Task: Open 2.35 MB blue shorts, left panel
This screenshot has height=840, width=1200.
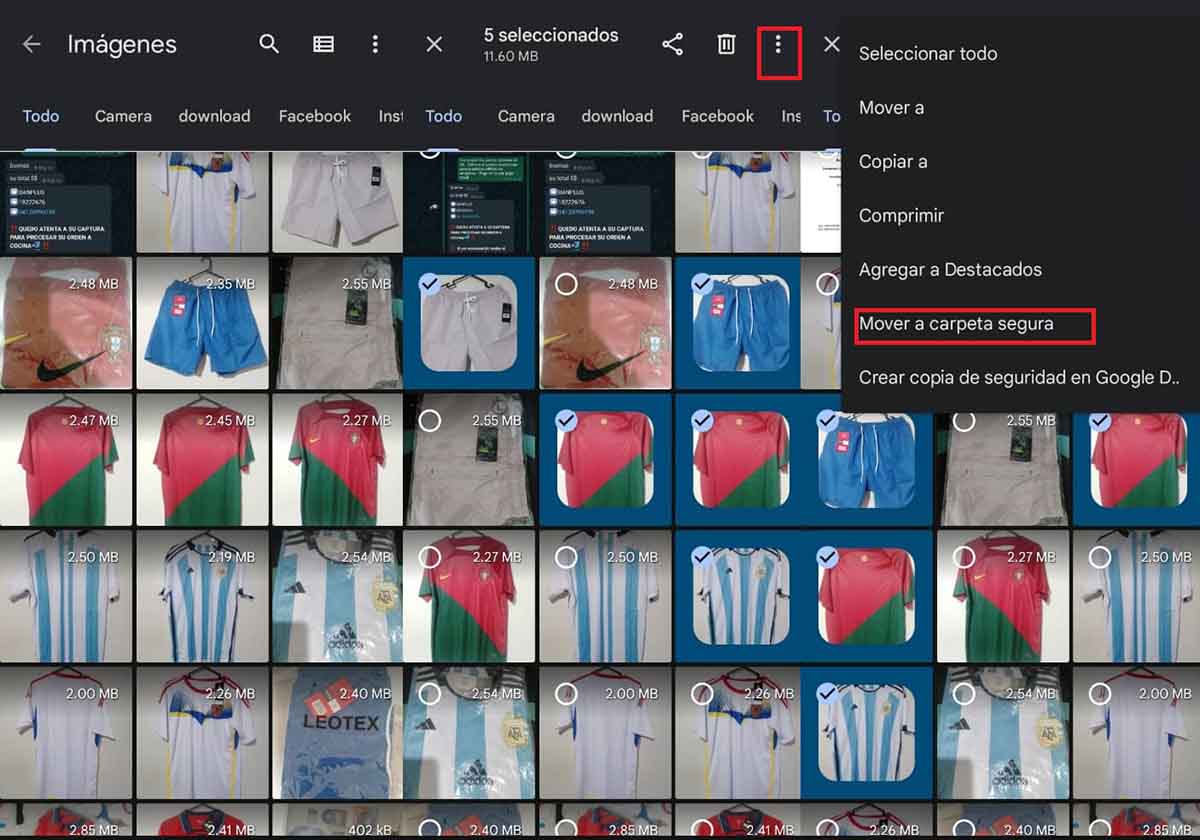Action: tap(202, 323)
